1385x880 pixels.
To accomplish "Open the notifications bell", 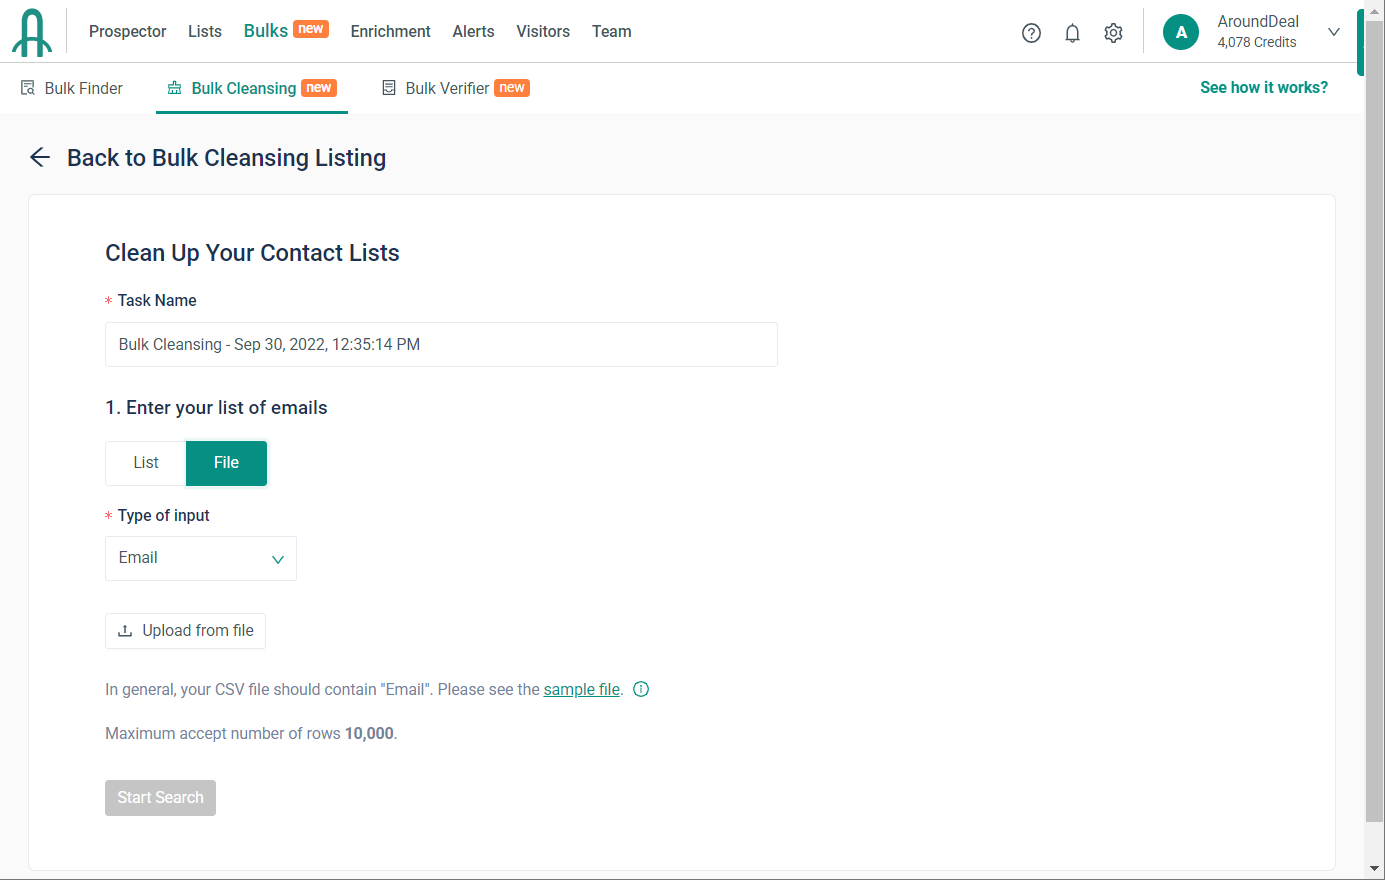I will click(x=1072, y=33).
